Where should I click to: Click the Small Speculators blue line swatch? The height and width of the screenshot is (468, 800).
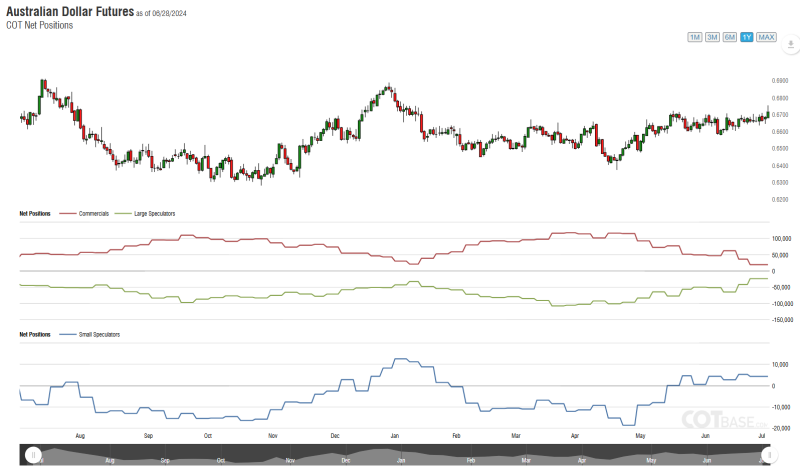point(68,334)
